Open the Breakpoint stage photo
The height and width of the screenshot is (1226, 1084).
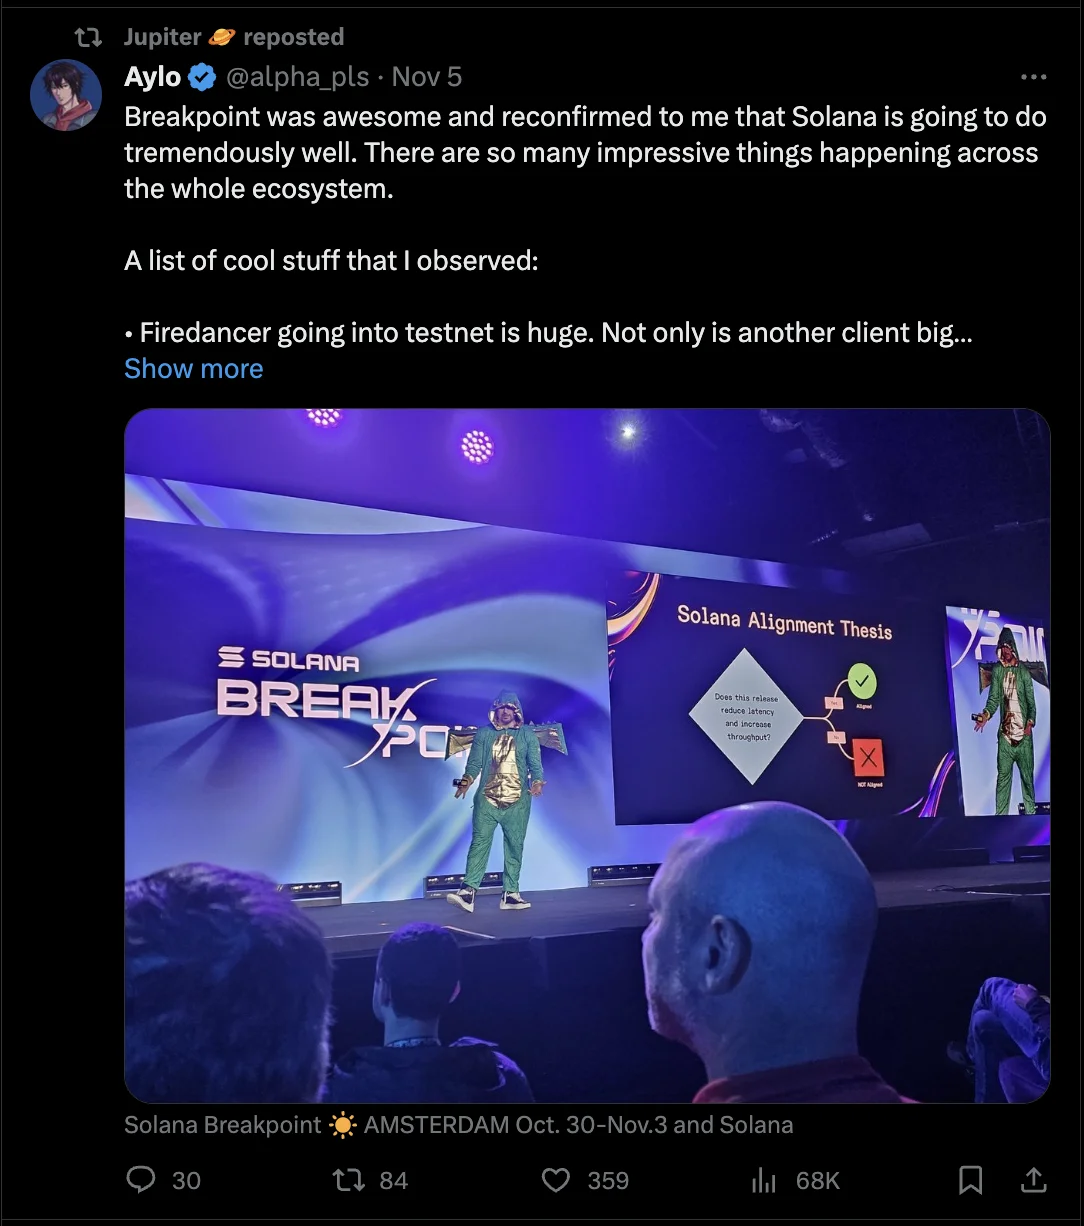coord(587,756)
